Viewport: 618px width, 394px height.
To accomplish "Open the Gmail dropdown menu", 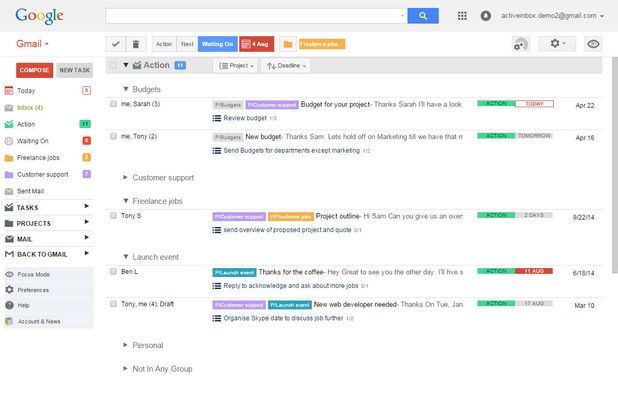I will [x=32, y=44].
